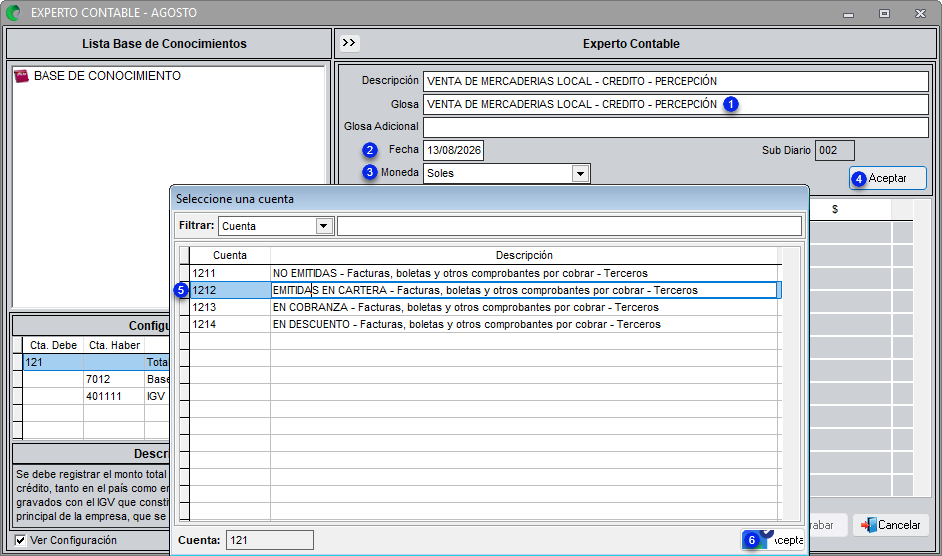Toggle the Ver Configuración checkbox
The image size is (942, 556).
click(x=20, y=540)
